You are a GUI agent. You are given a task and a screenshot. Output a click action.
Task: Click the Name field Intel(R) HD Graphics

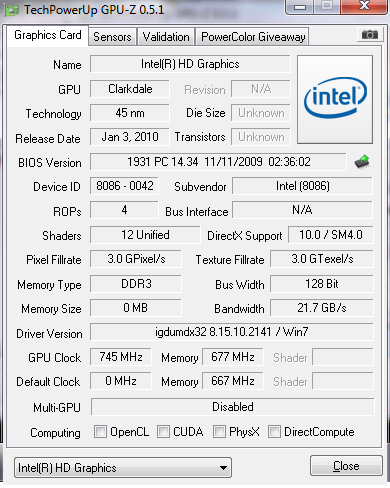190,64
